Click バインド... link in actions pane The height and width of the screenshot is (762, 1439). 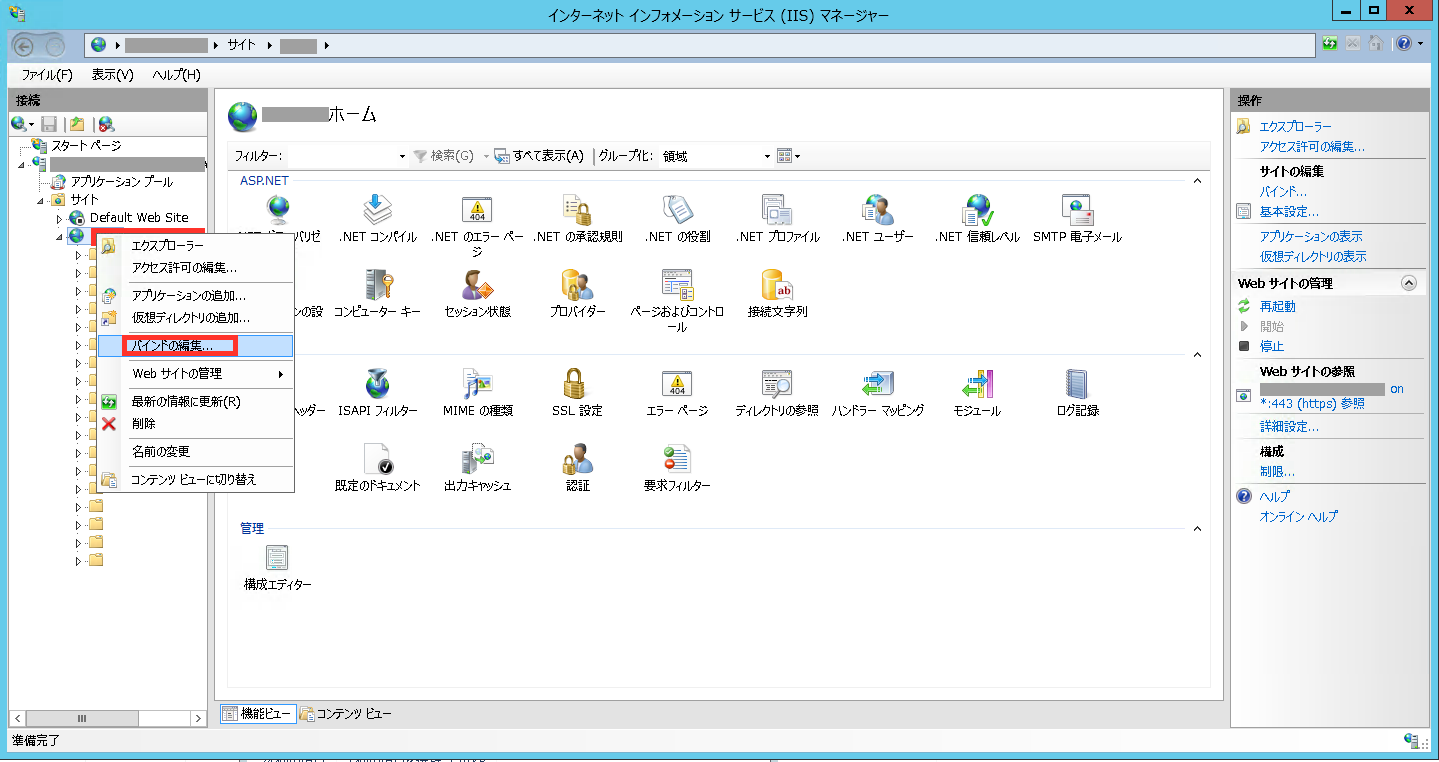tap(1283, 191)
